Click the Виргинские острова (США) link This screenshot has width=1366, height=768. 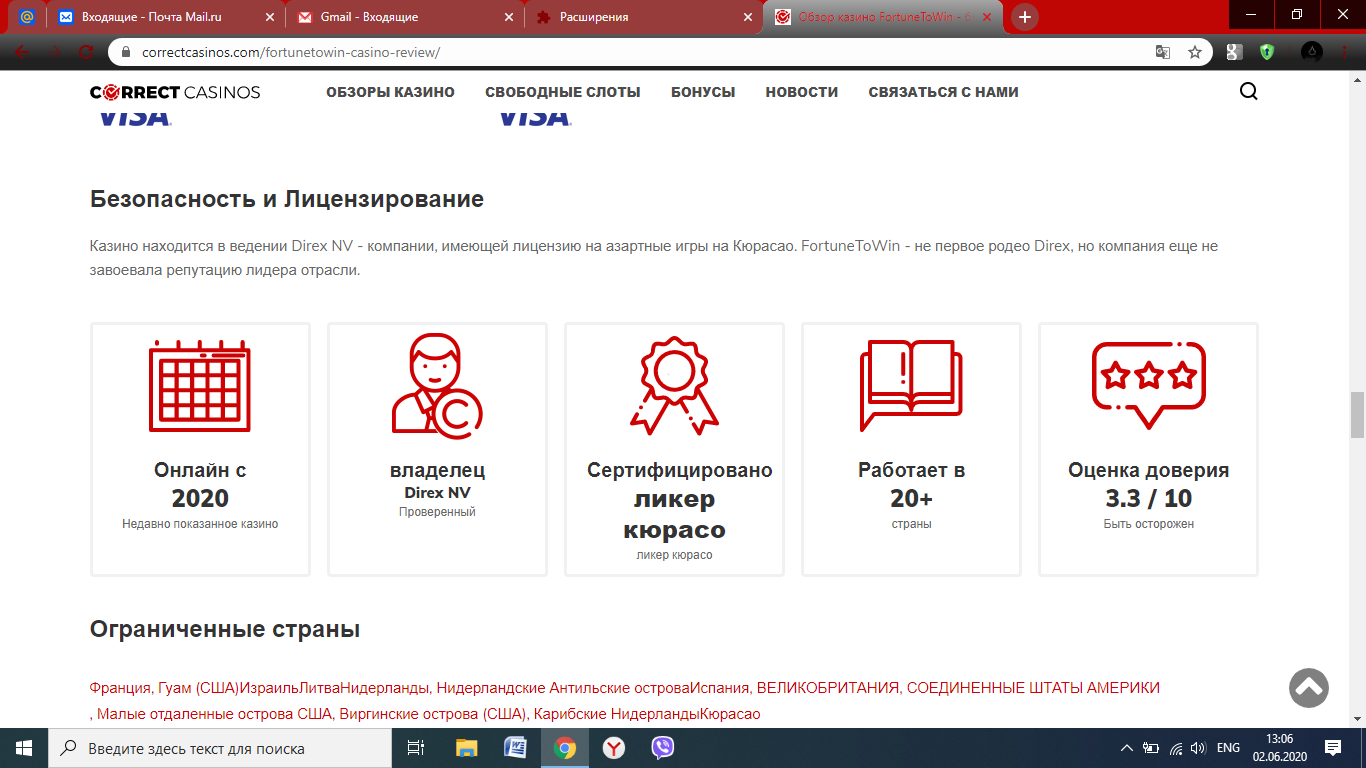(433, 714)
